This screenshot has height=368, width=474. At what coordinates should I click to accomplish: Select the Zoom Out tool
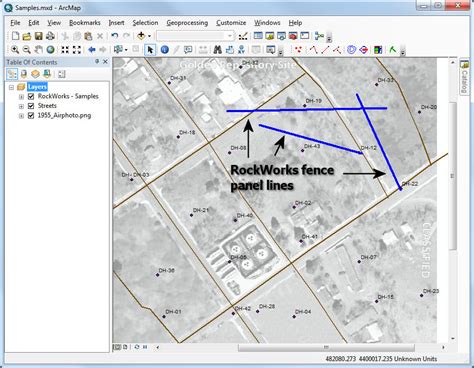pos(27,50)
